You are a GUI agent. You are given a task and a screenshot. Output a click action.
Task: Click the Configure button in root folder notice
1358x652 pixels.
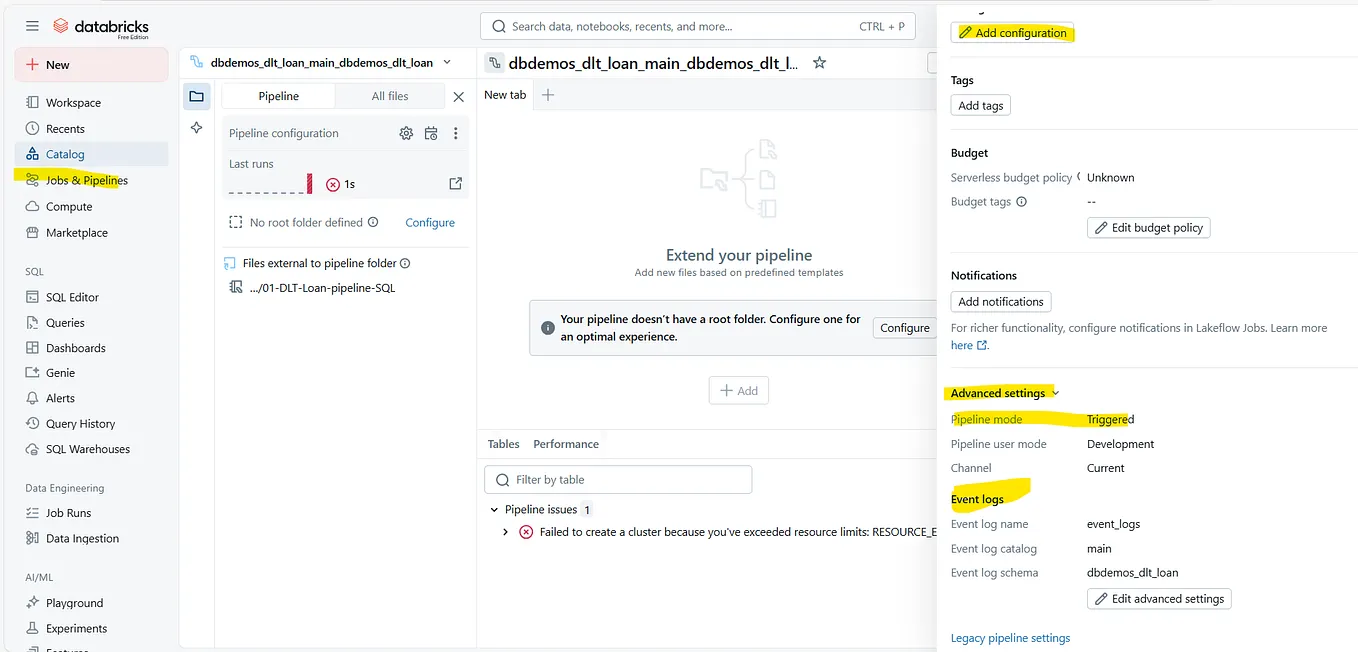click(905, 328)
